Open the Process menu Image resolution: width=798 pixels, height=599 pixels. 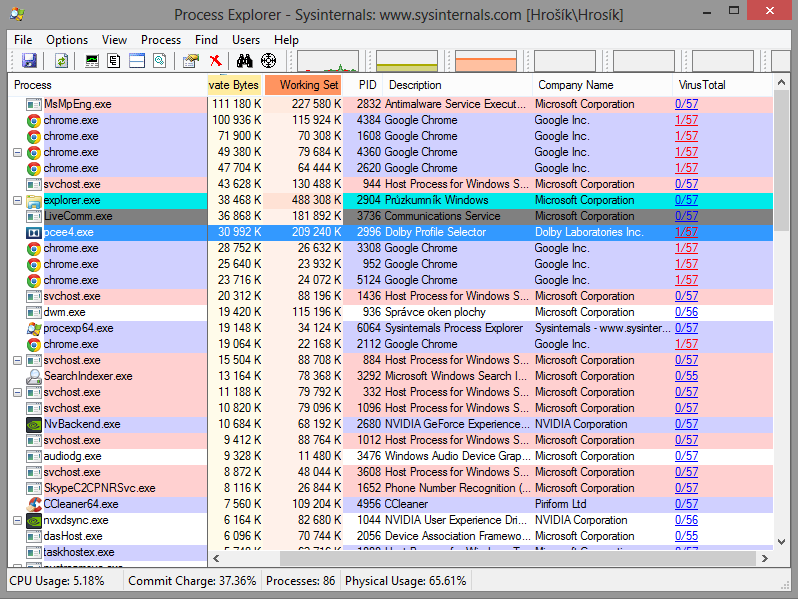click(161, 40)
